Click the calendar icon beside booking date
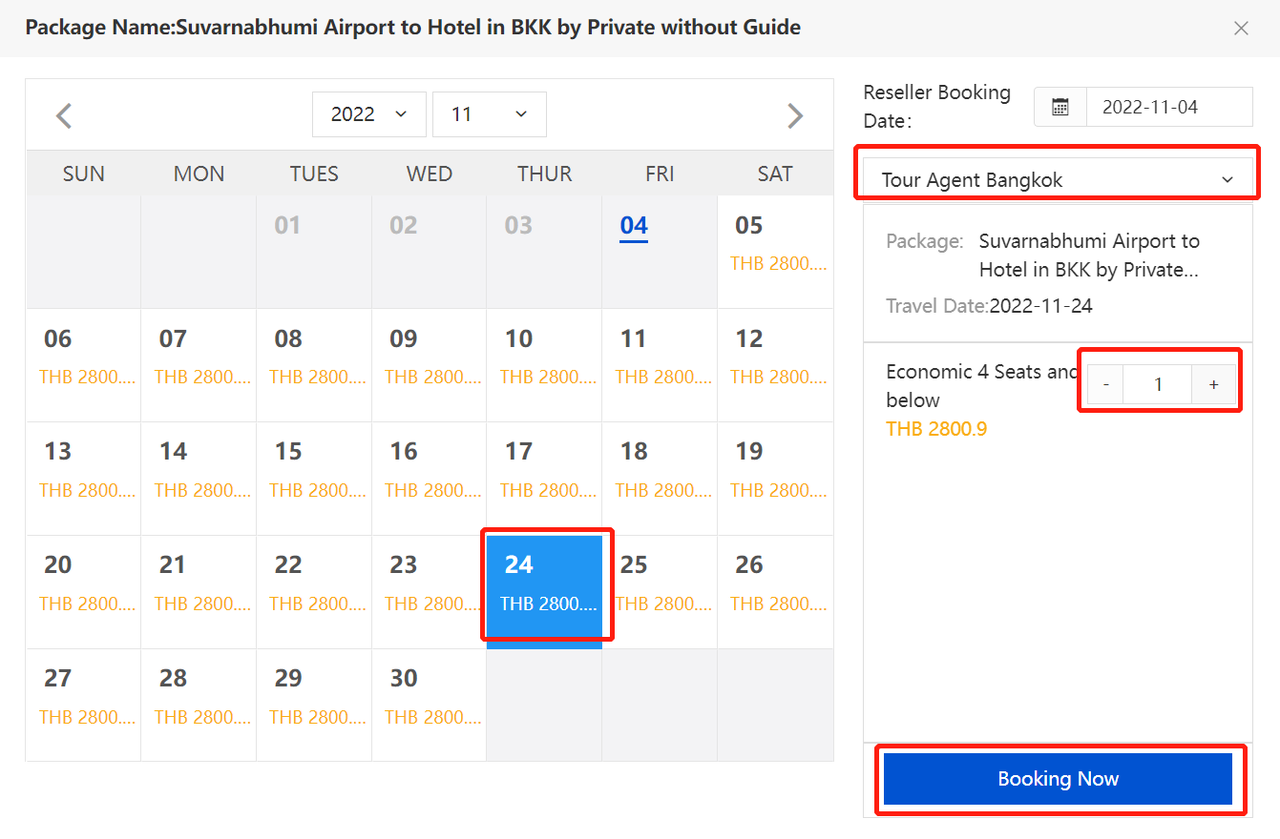 (1061, 107)
